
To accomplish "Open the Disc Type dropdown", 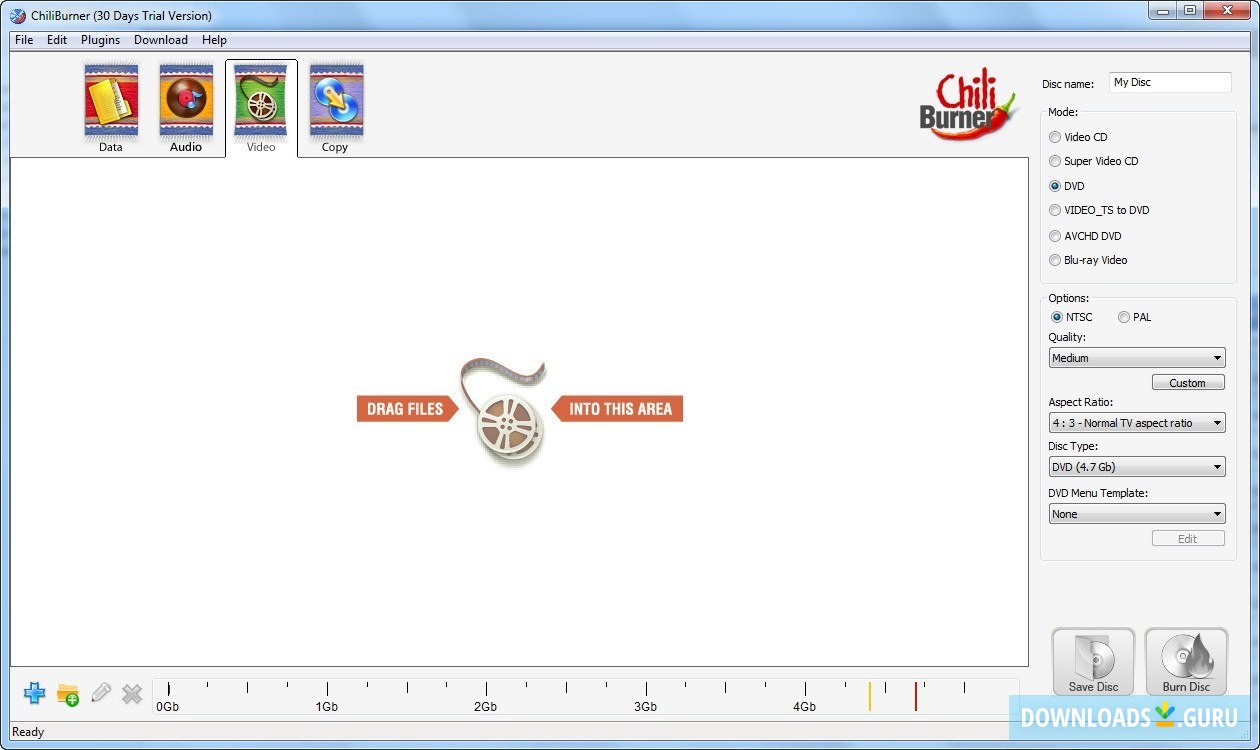I will pyautogui.click(x=1137, y=467).
